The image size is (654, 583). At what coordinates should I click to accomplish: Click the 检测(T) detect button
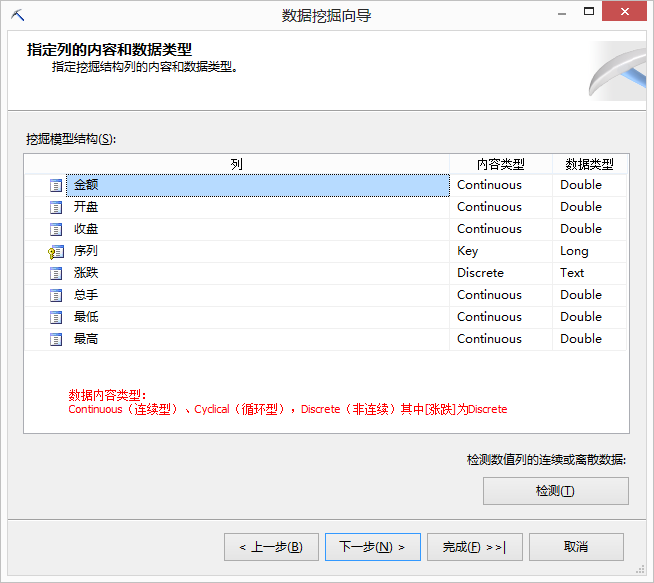556,491
